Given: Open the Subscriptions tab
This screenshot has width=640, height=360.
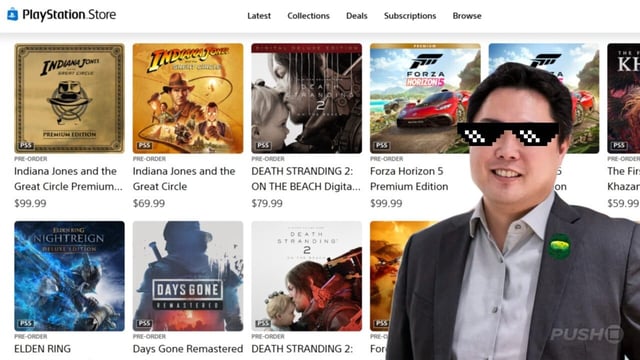Looking at the screenshot, I should point(410,16).
